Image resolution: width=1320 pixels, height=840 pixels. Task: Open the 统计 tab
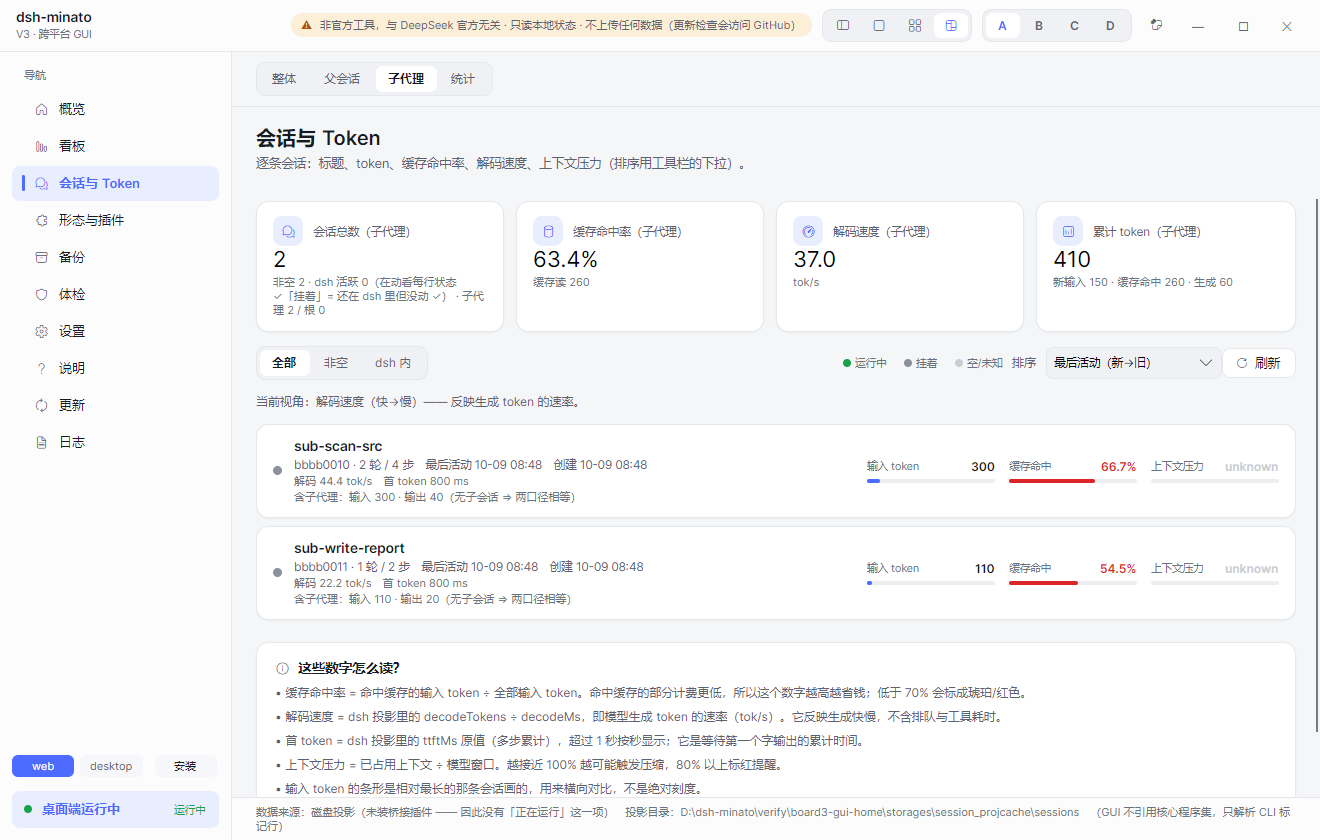[x=463, y=79]
